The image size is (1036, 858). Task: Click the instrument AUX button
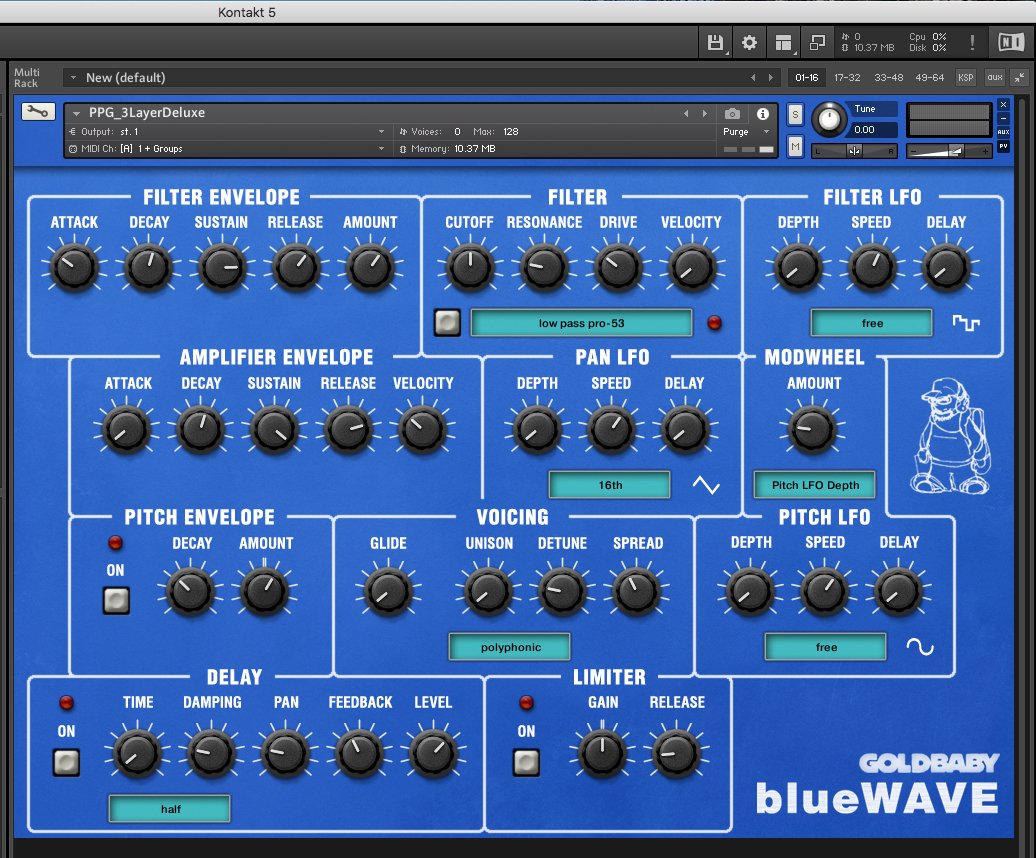[x=1003, y=132]
